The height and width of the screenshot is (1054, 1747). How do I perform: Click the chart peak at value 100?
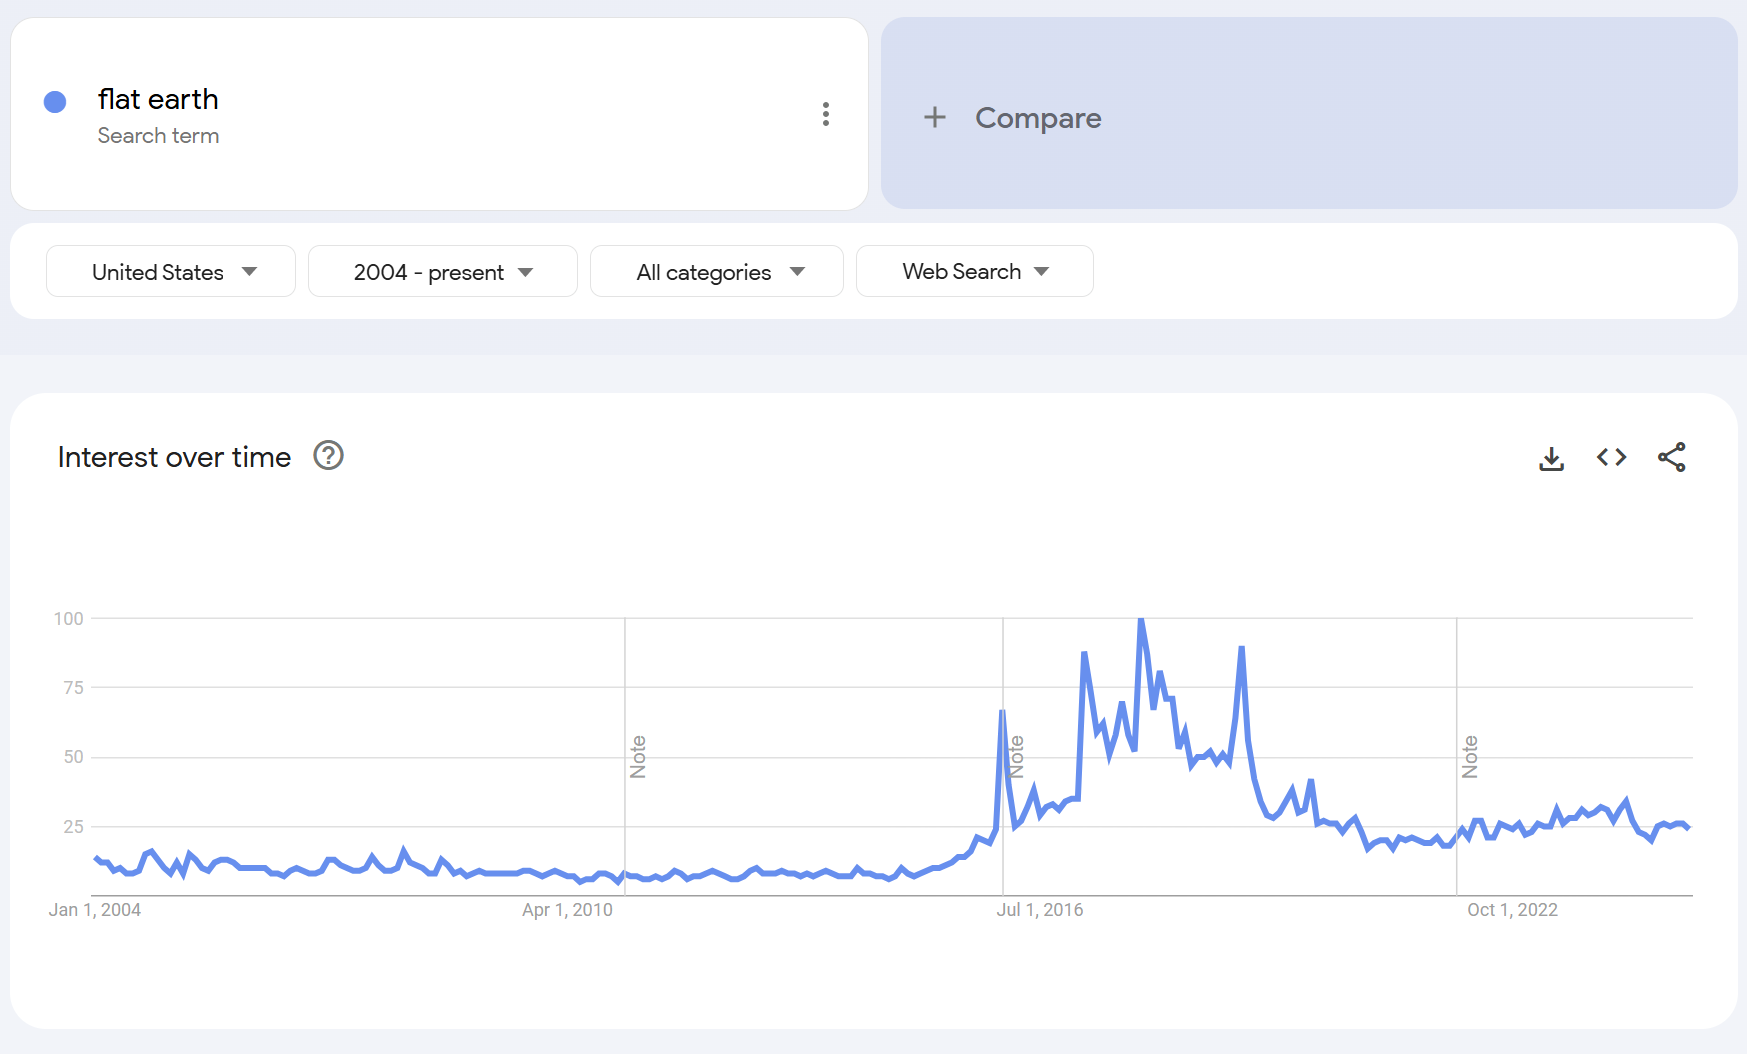point(1140,621)
